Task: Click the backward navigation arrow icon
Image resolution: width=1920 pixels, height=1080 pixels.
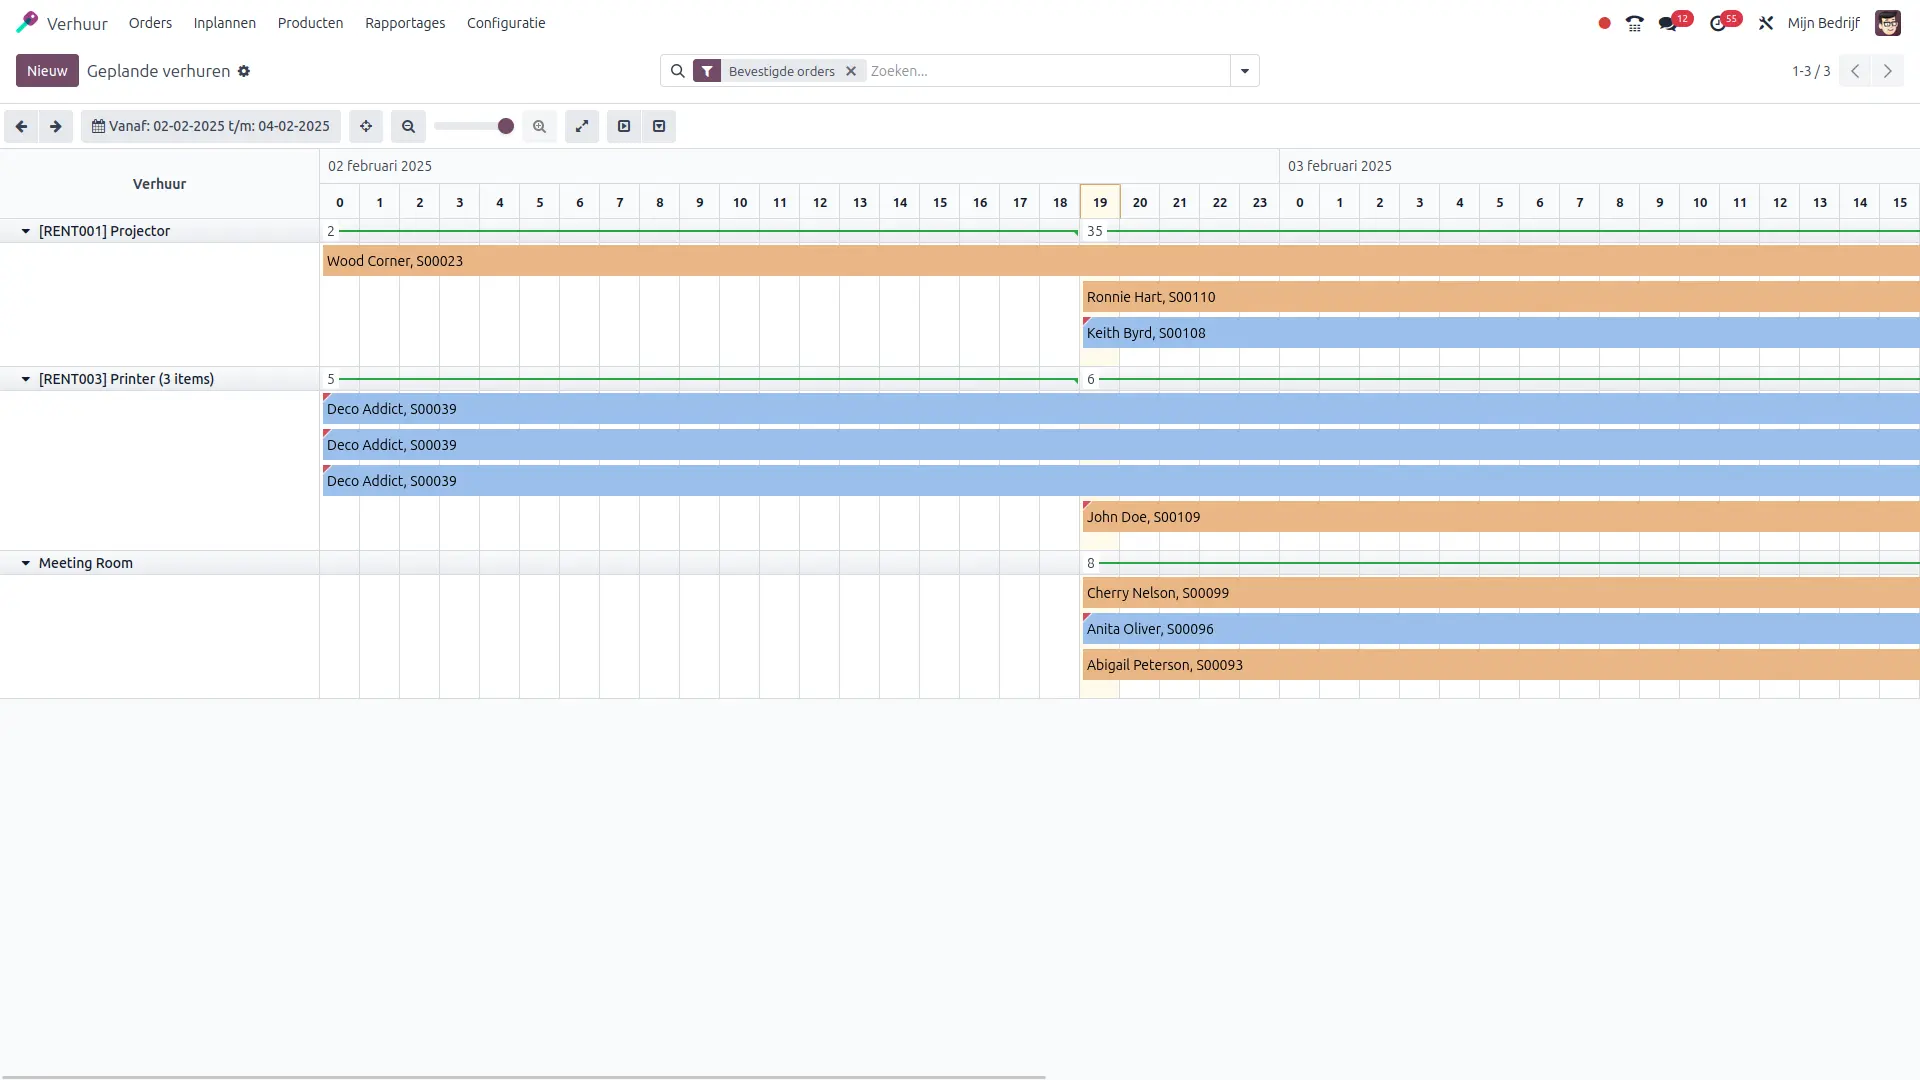Action: click(21, 125)
